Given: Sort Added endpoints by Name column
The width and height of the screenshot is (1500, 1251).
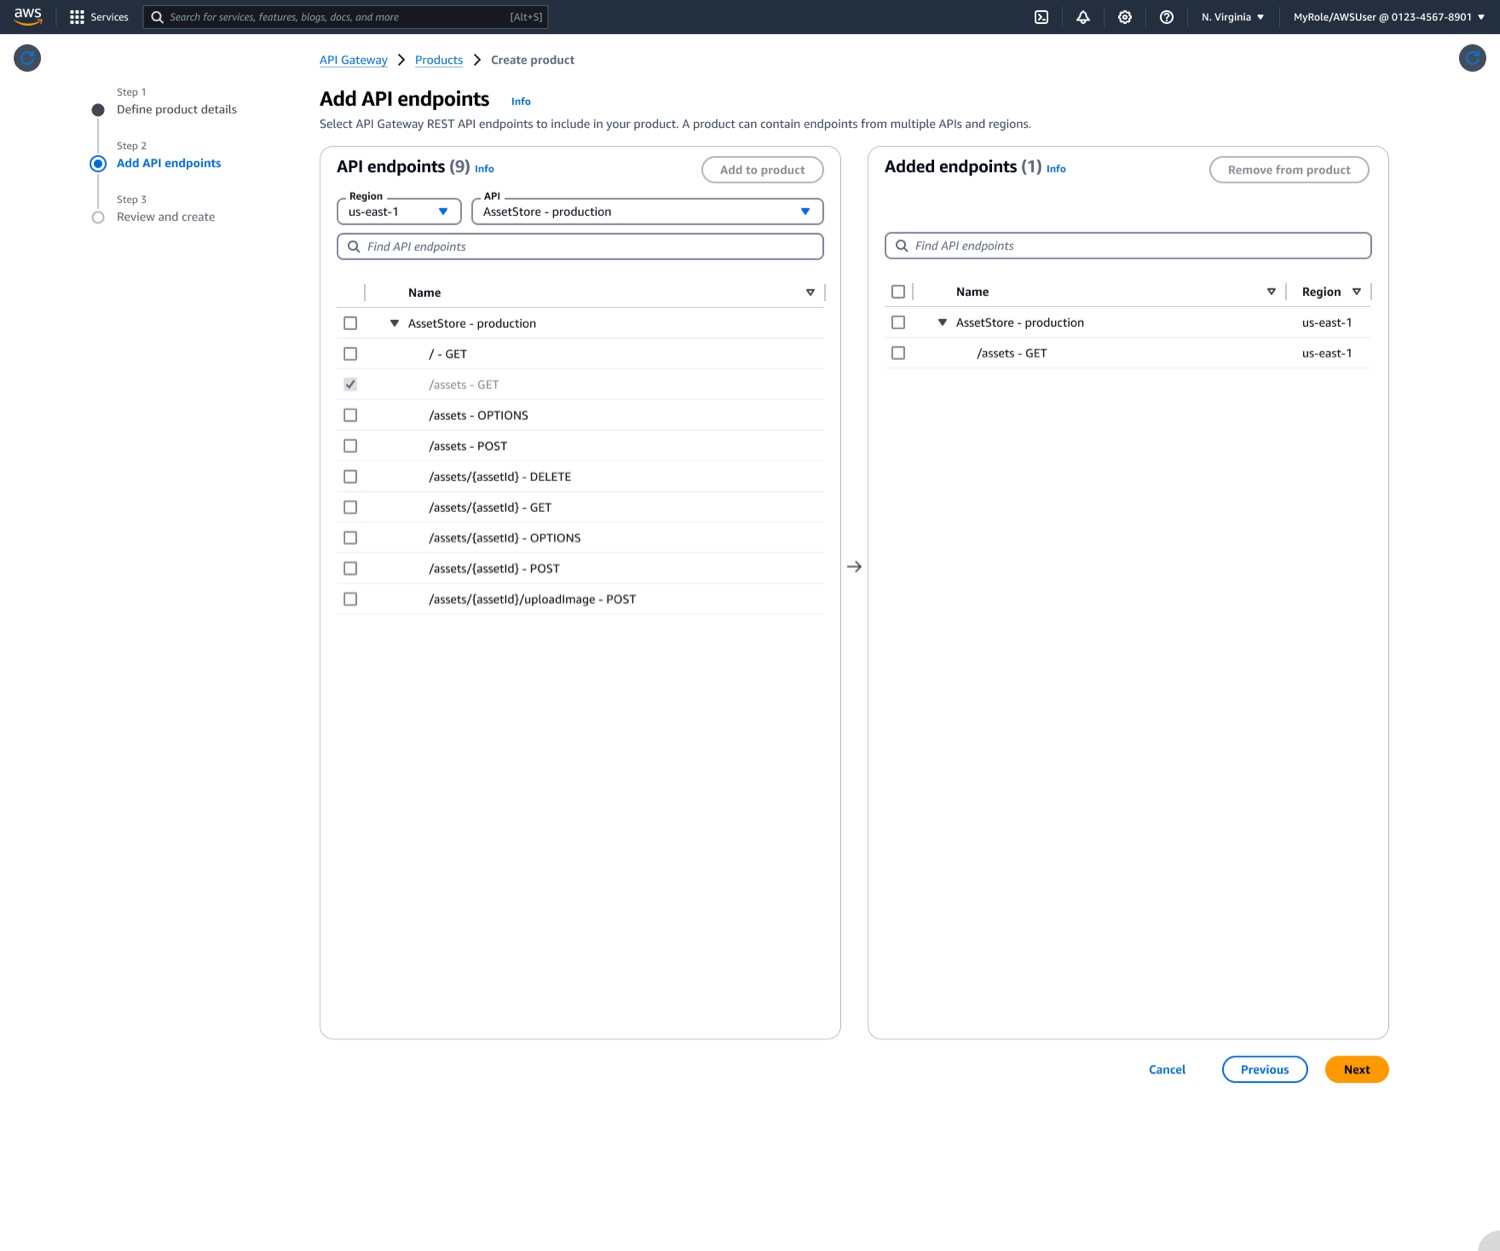Looking at the screenshot, I should pyautogui.click(x=1271, y=292).
